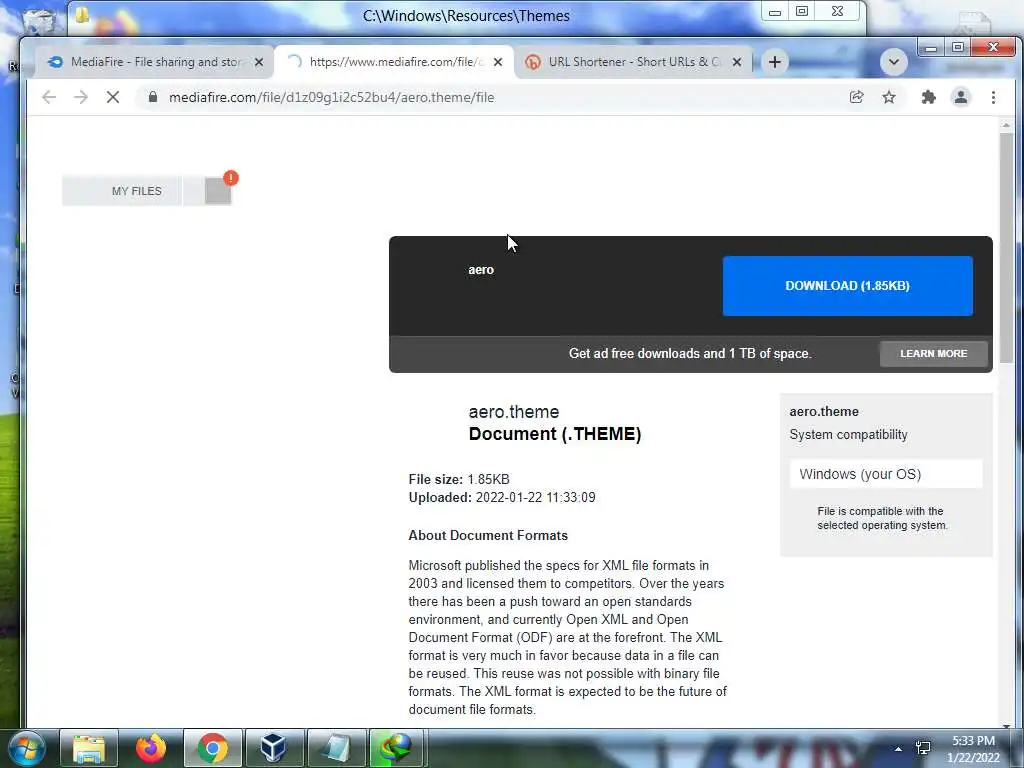Switch to MediaFire File sharing tab

153,62
